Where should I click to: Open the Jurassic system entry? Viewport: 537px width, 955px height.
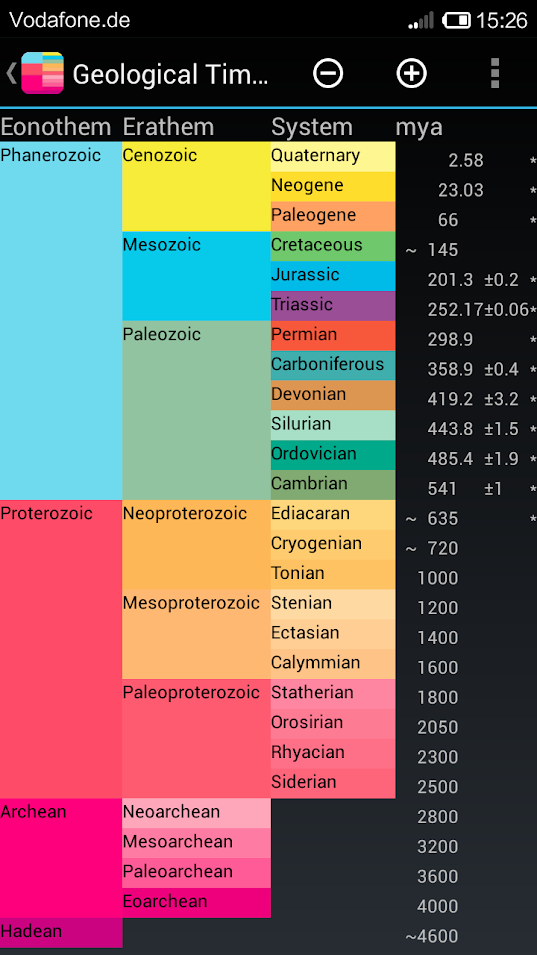(333, 276)
